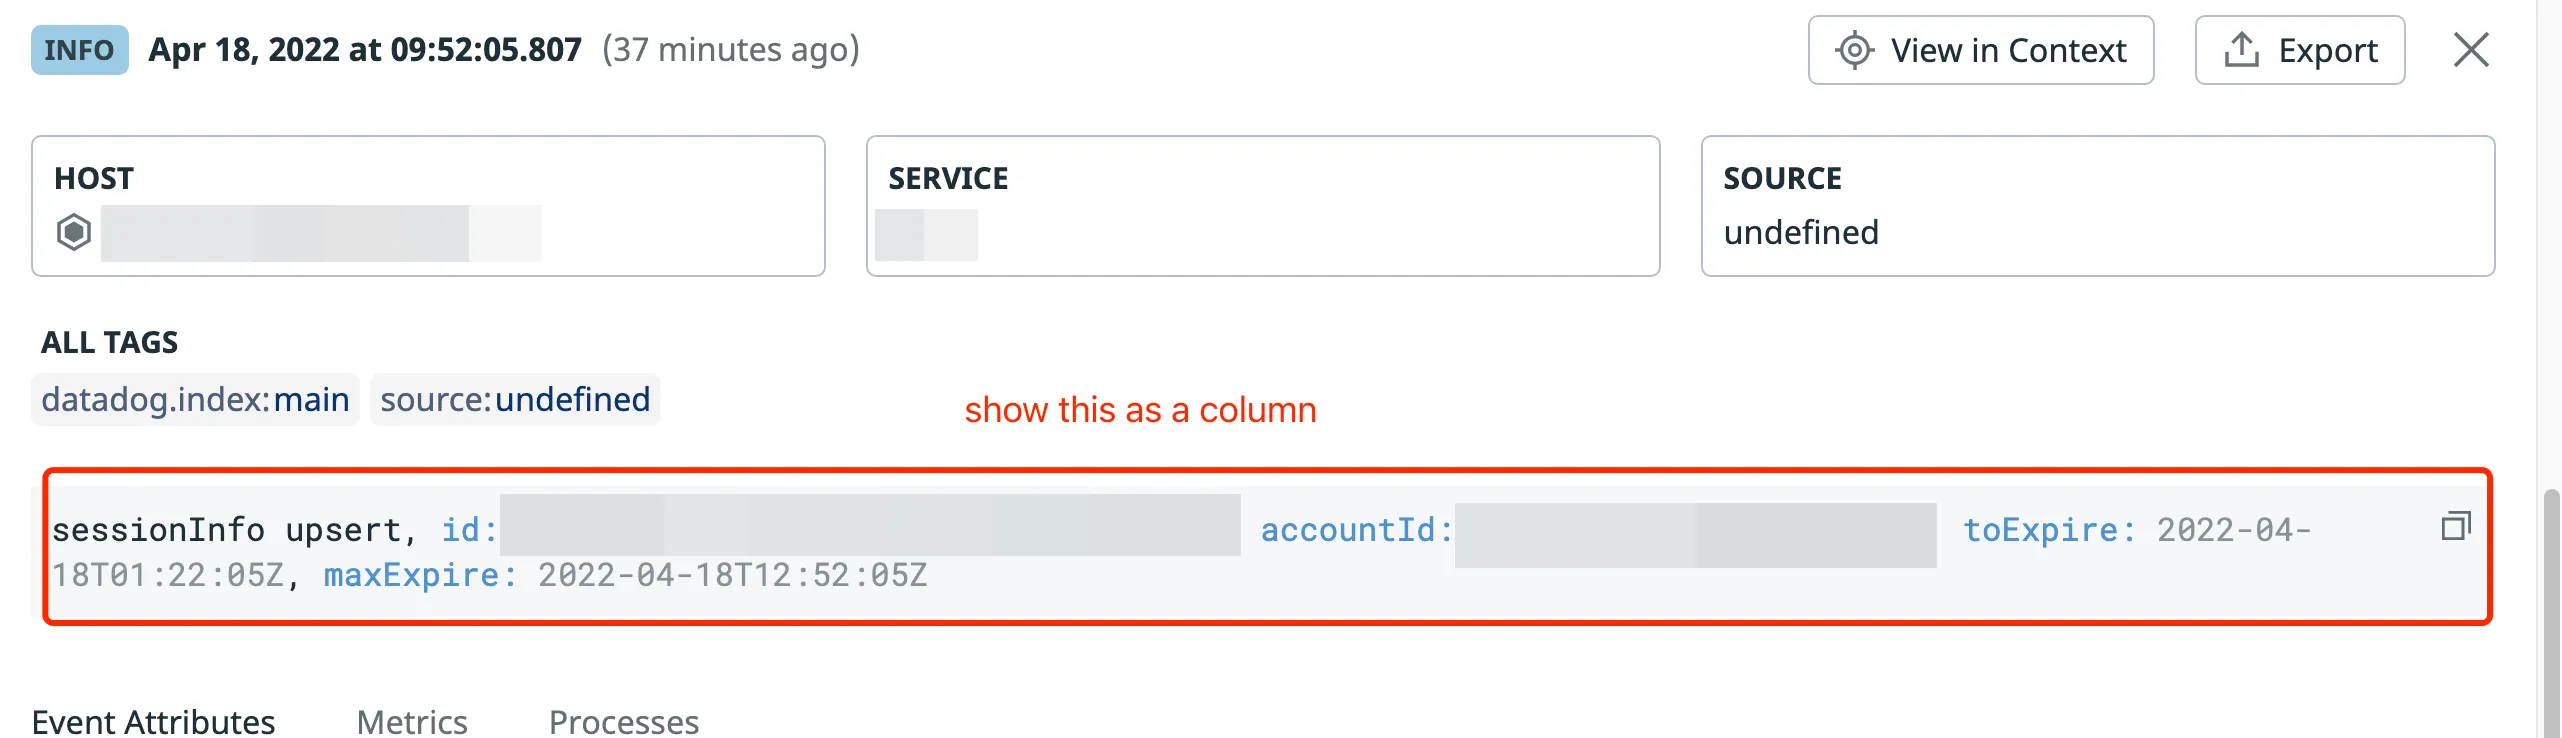Select the SERVICE card heading
This screenshot has height=738, width=2562.
(948, 178)
